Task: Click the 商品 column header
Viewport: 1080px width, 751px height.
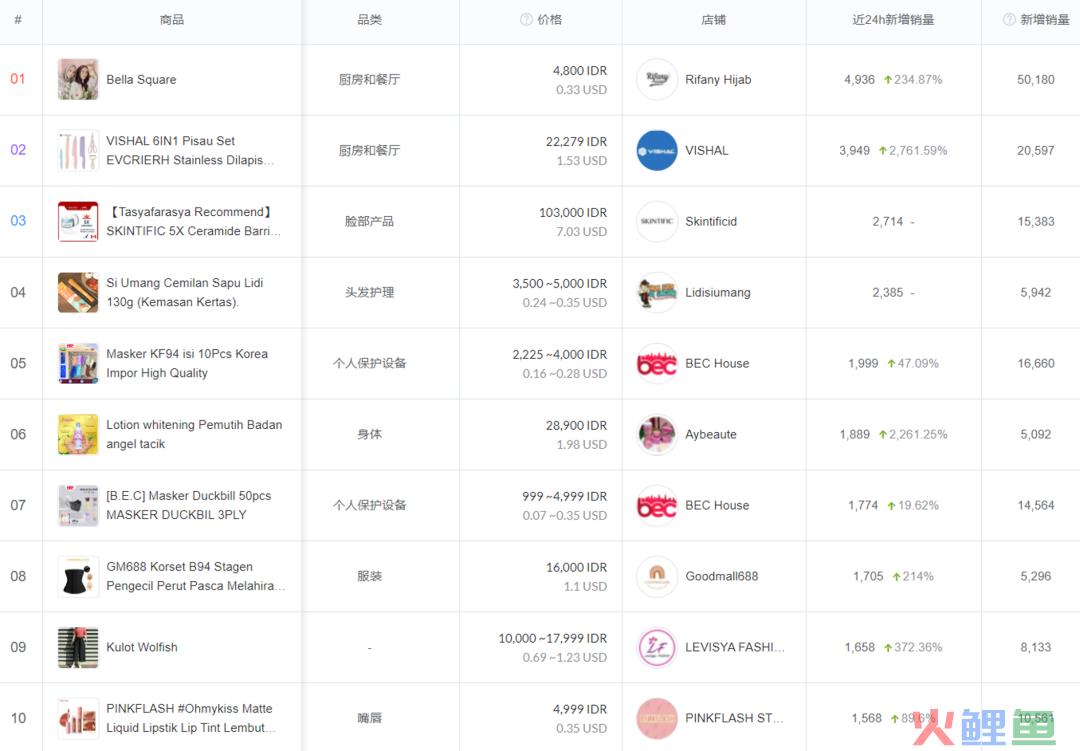Action: pyautogui.click(x=172, y=19)
